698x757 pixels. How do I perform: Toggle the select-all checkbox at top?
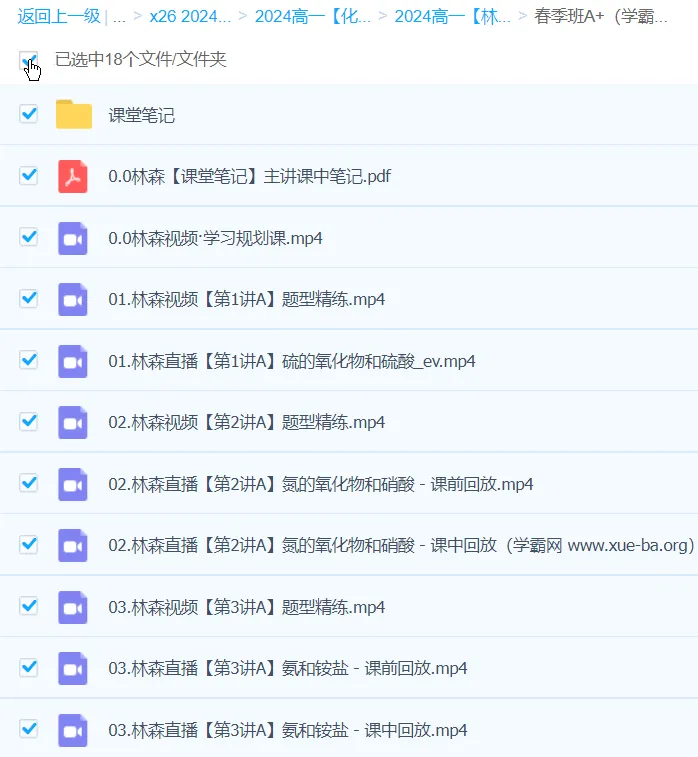click(x=29, y=61)
